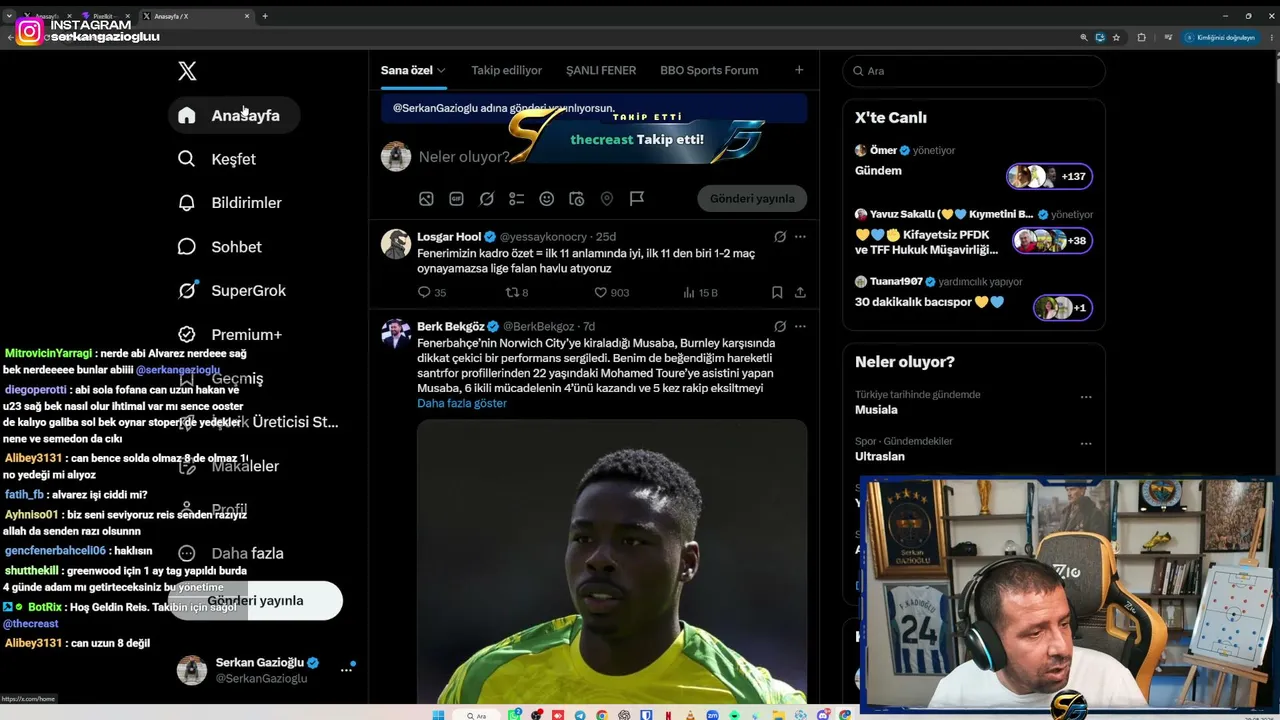Like Losgar Hool's post
Viewport: 1280px width, 720px height.
[612, 293]
